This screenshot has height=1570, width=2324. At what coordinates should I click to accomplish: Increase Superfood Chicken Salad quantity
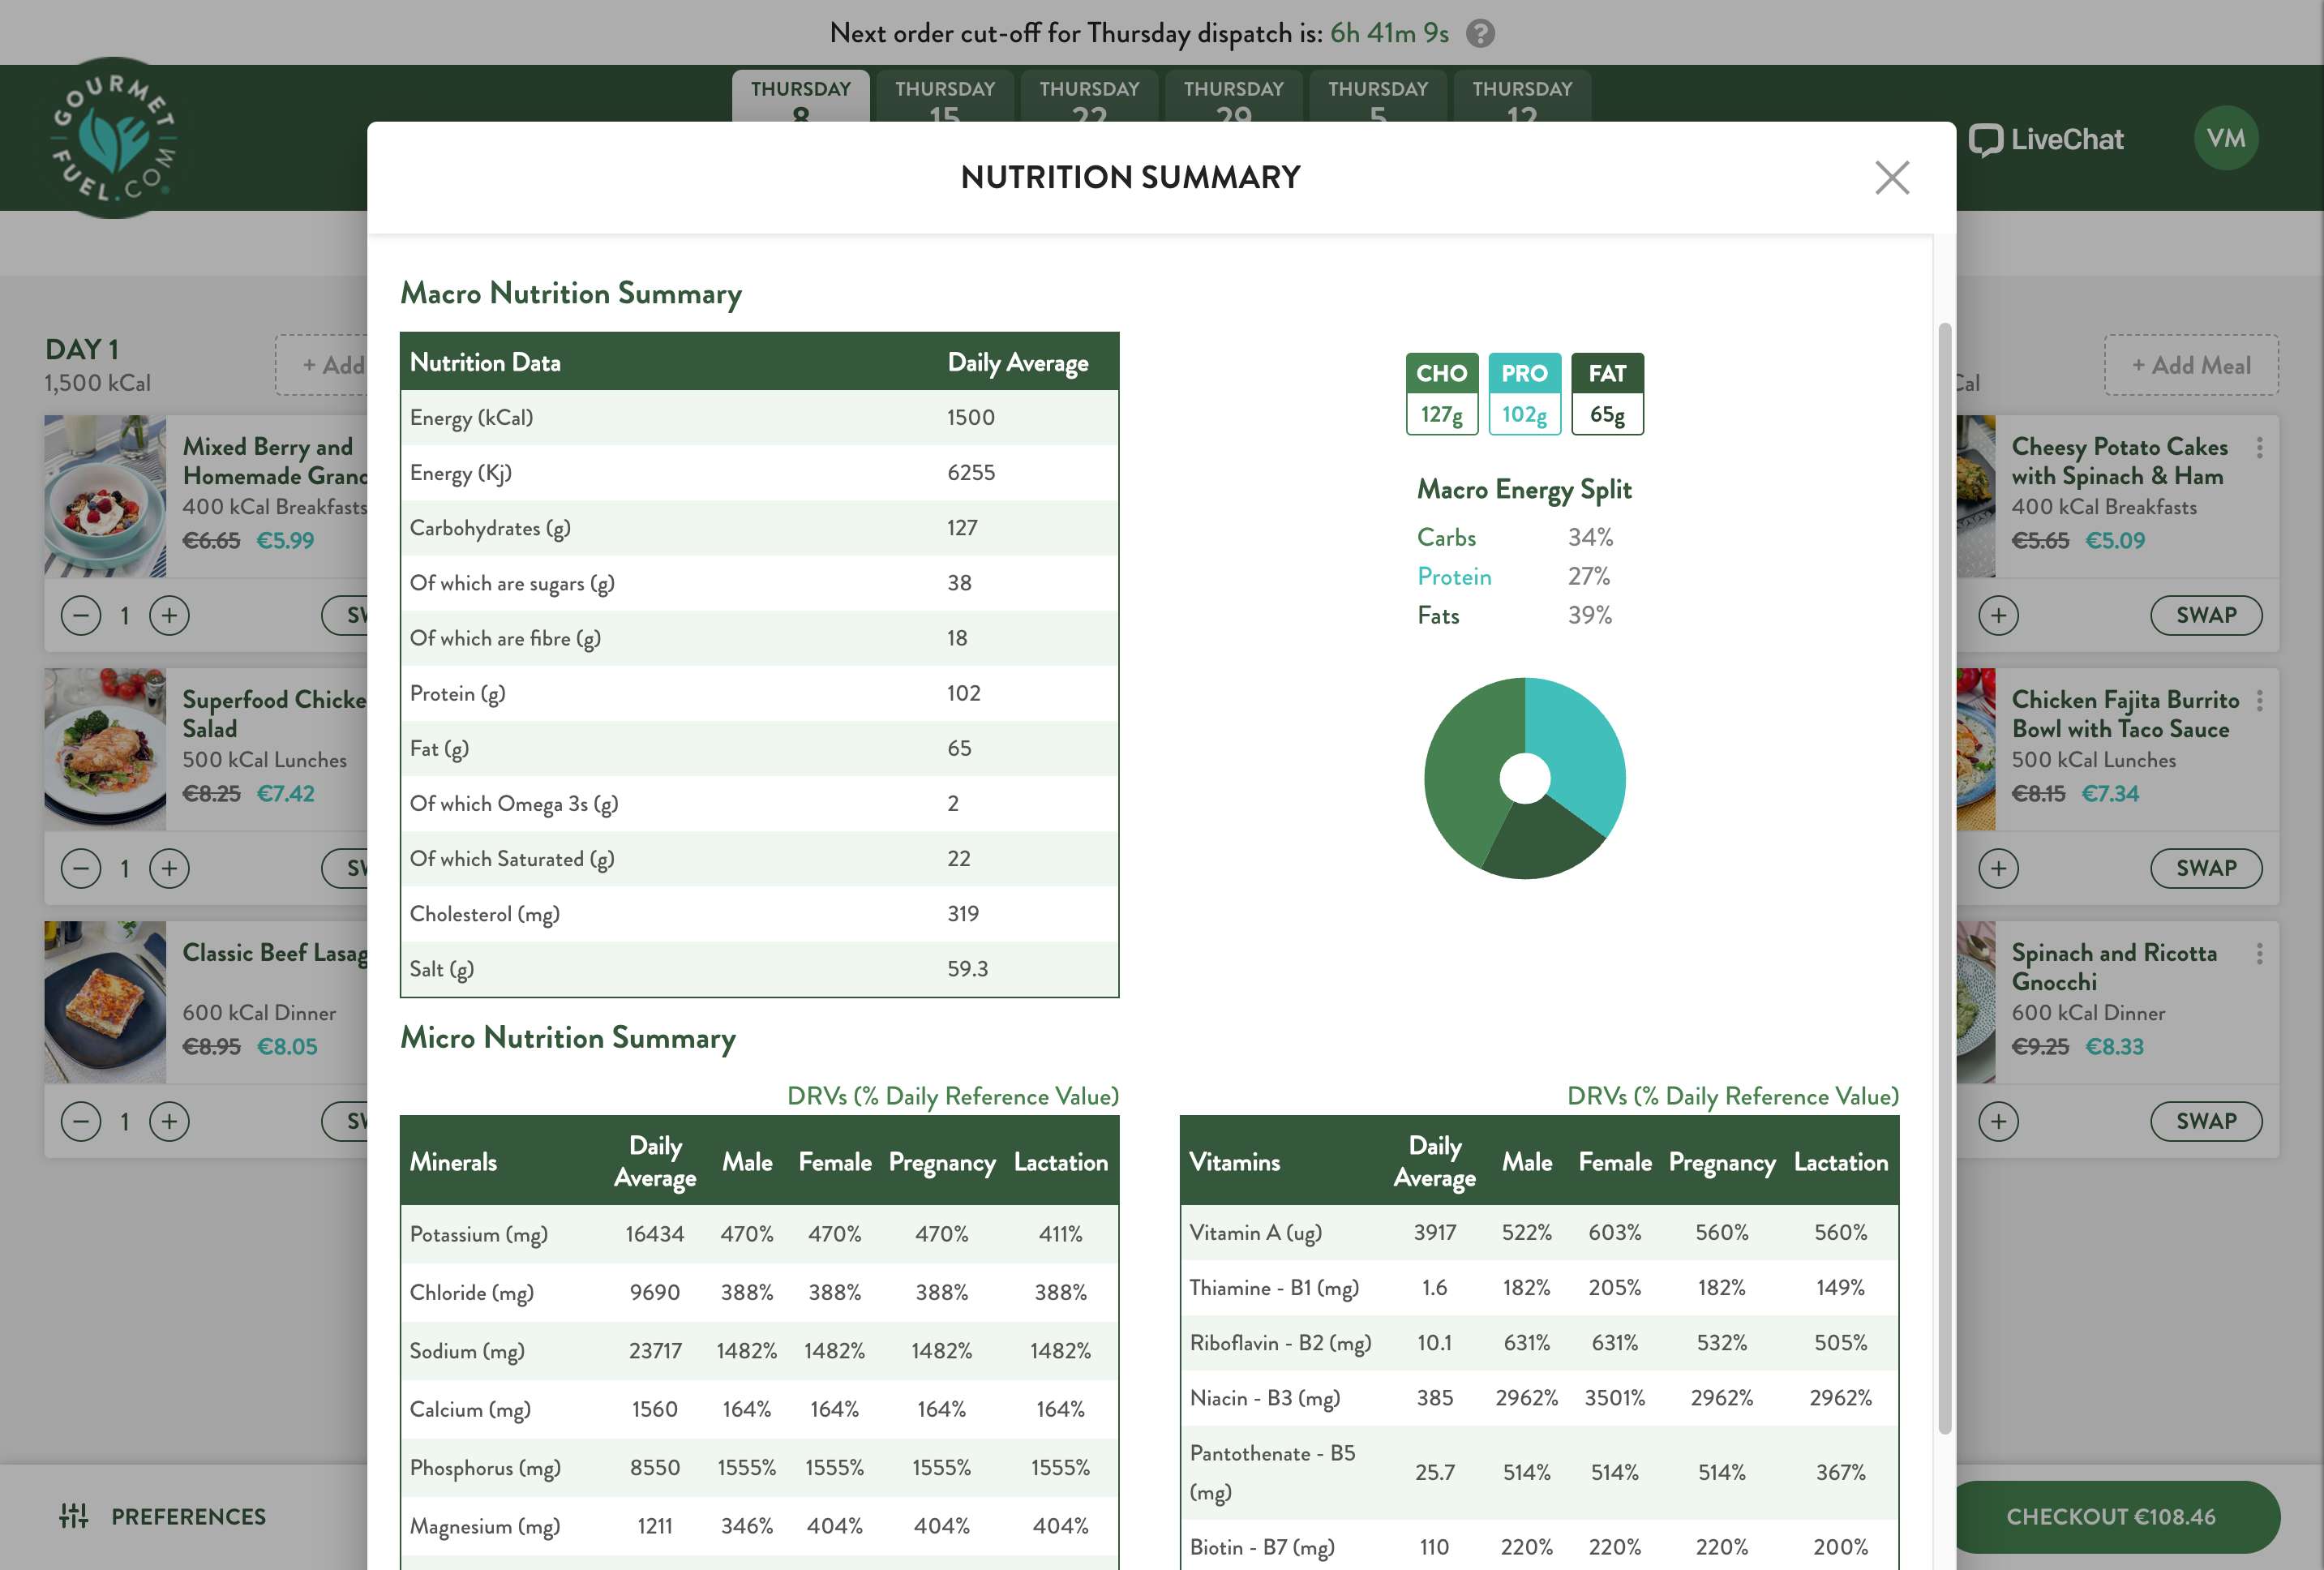click(169, 868)
